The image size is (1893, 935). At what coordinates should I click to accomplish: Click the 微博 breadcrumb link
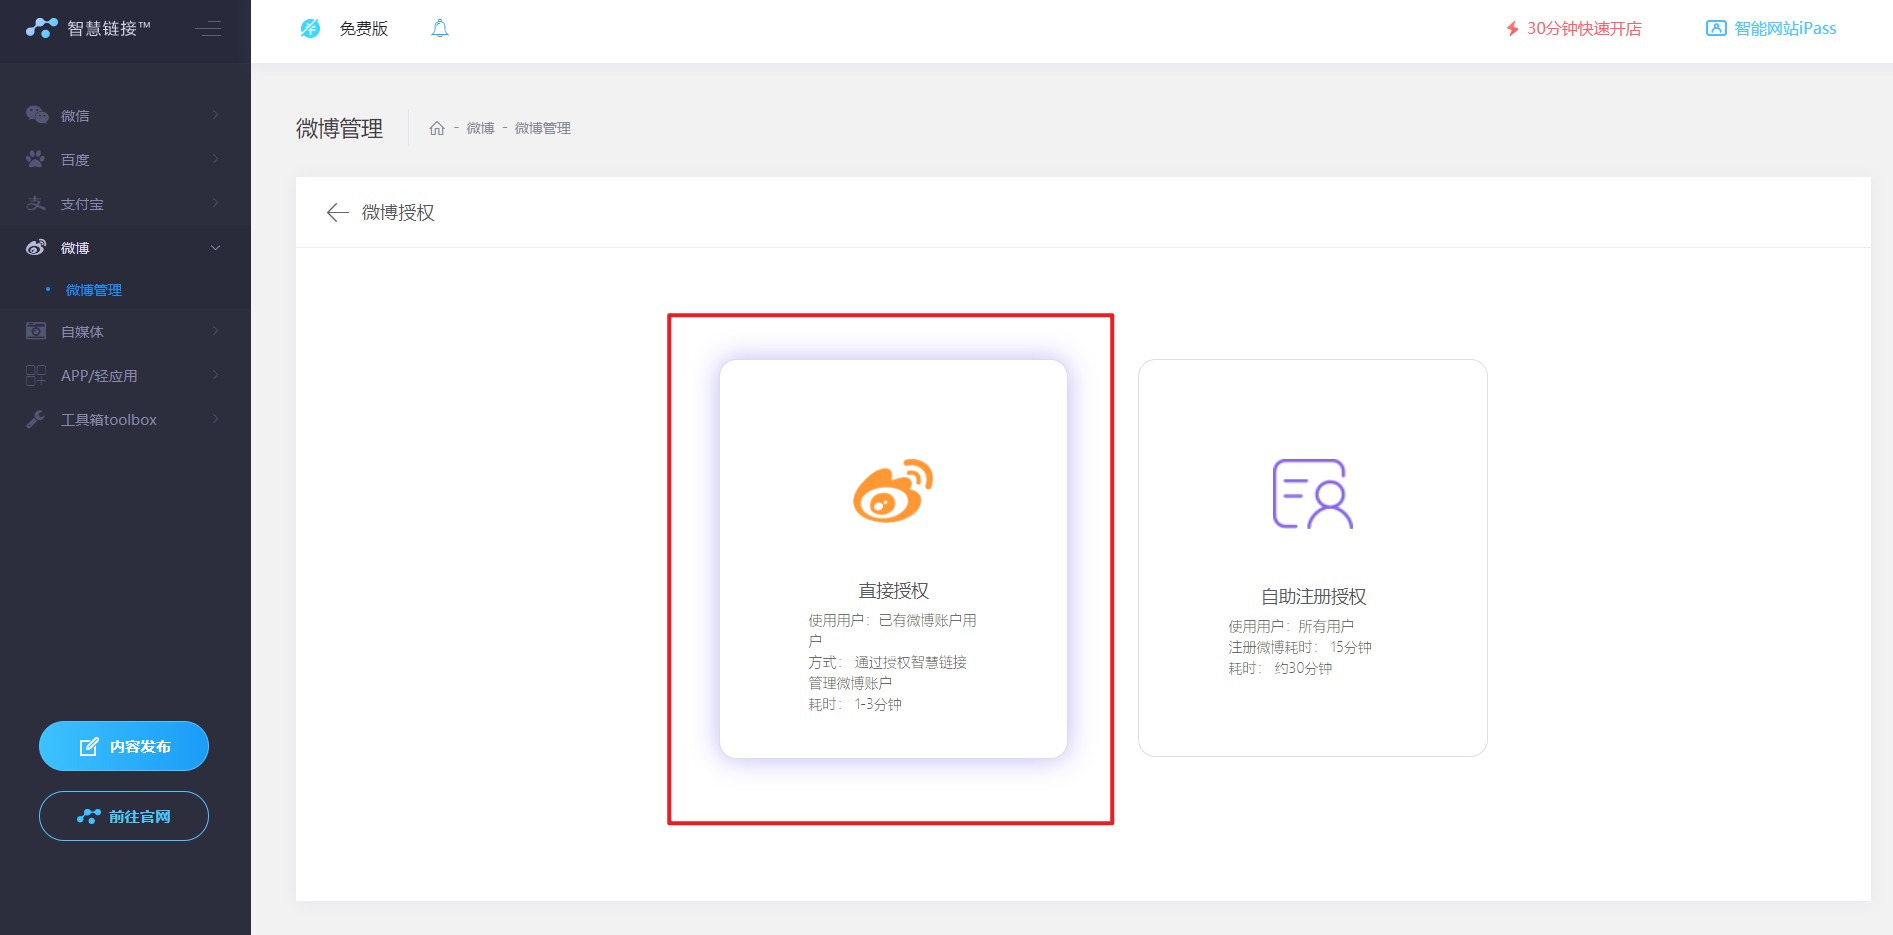tap(480, 128)
